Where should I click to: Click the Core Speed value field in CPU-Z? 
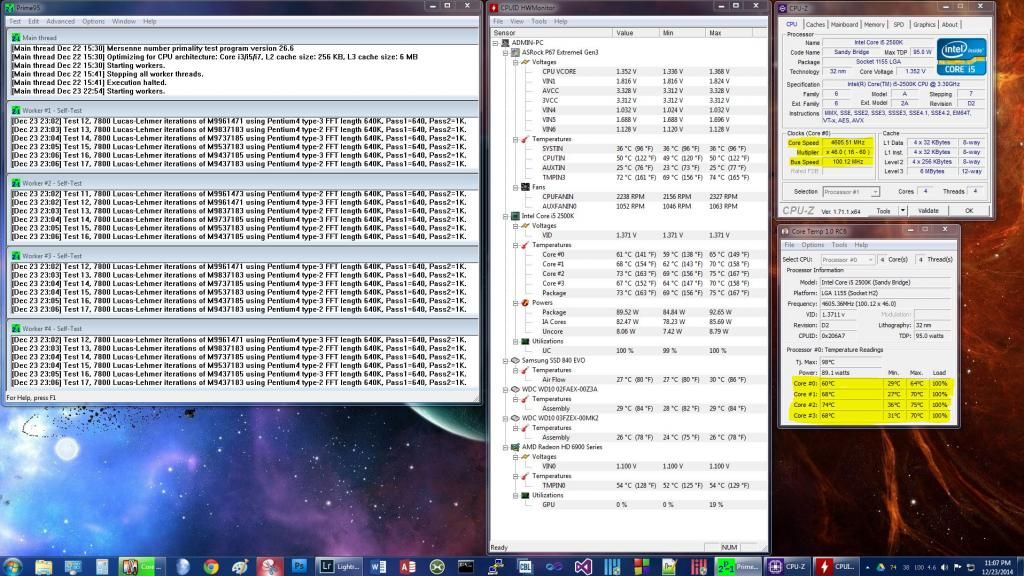tap(847, 142)
